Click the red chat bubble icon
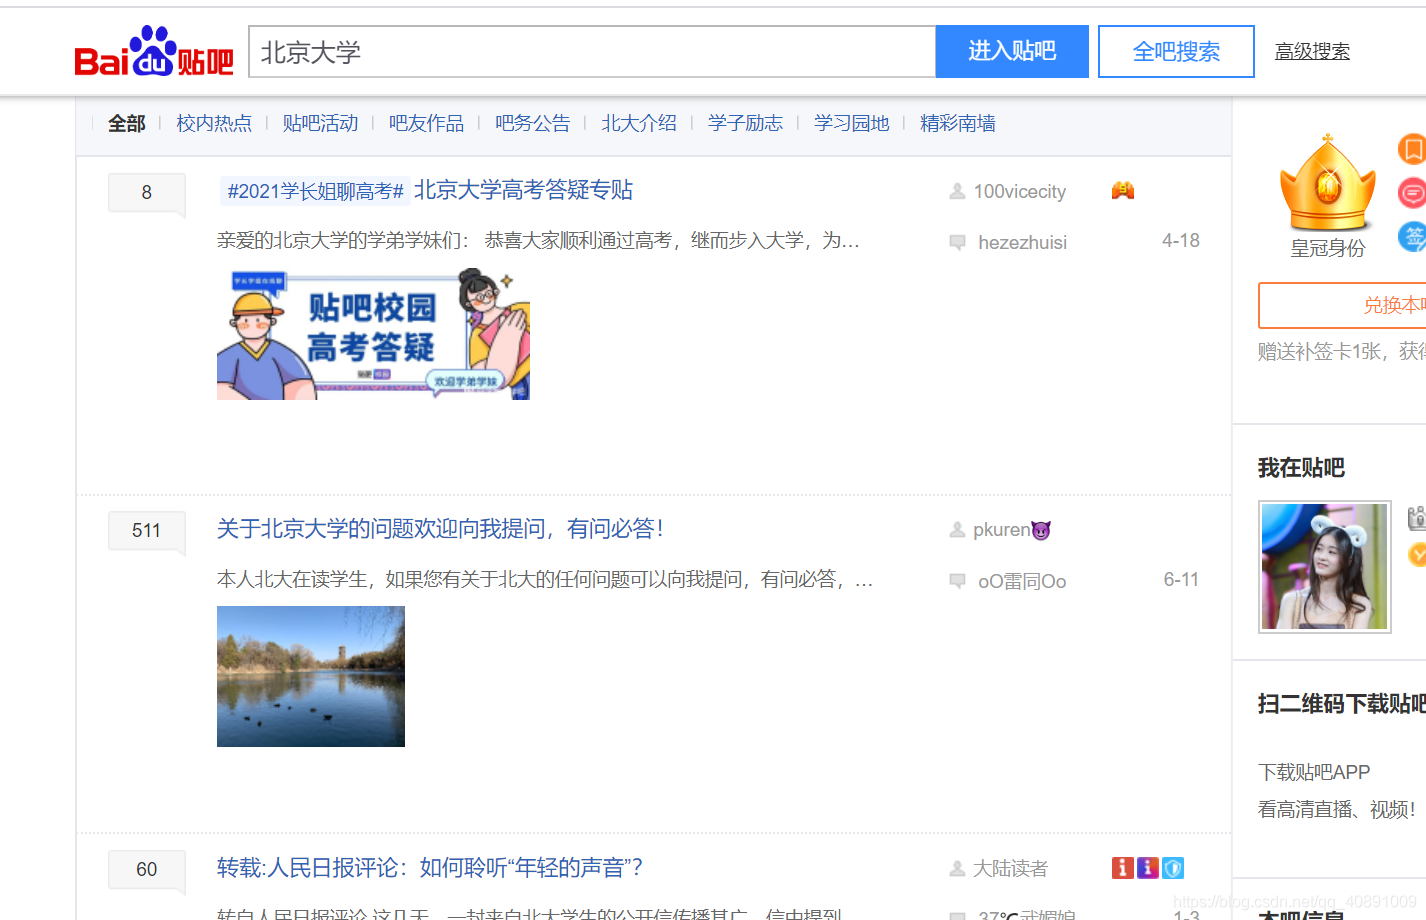The height and width of the screenshot is (920, 1426). 1412,192
